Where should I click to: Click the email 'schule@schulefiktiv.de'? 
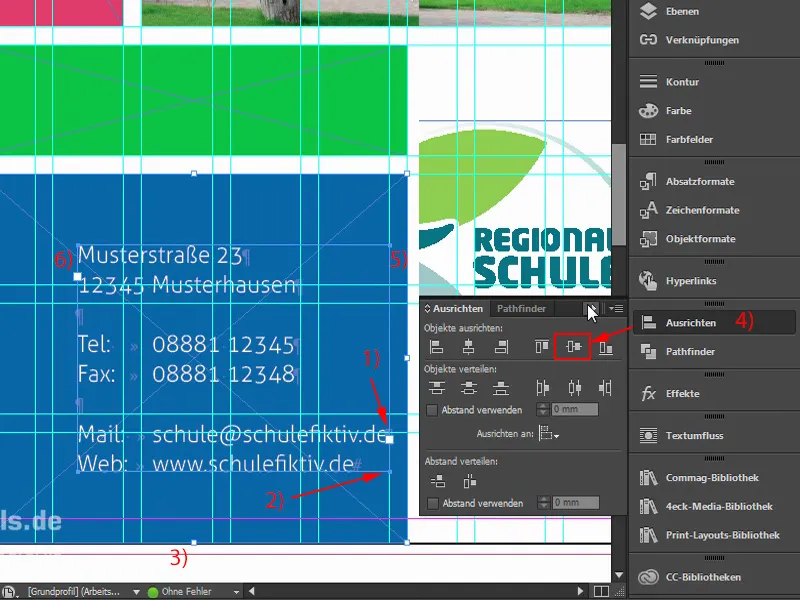coord(269,434)
